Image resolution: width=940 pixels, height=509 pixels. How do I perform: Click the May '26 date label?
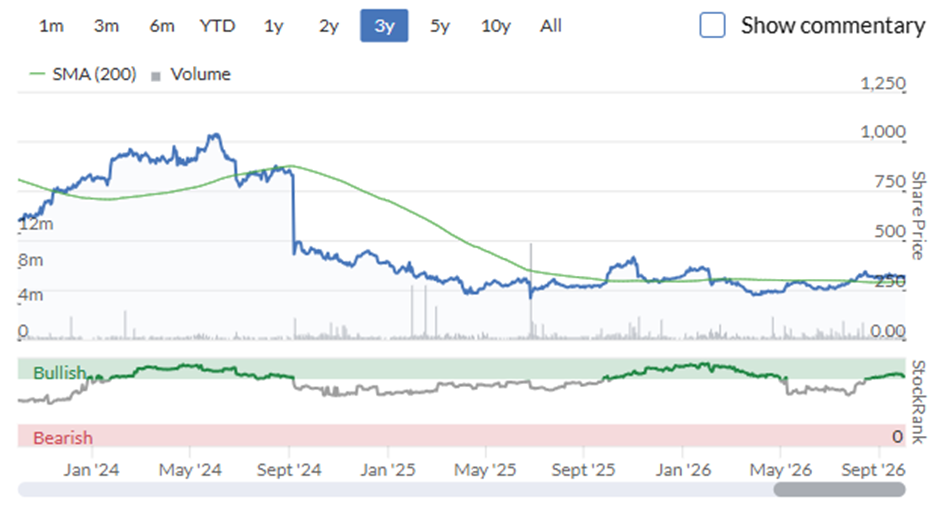(x=781, y=469)
